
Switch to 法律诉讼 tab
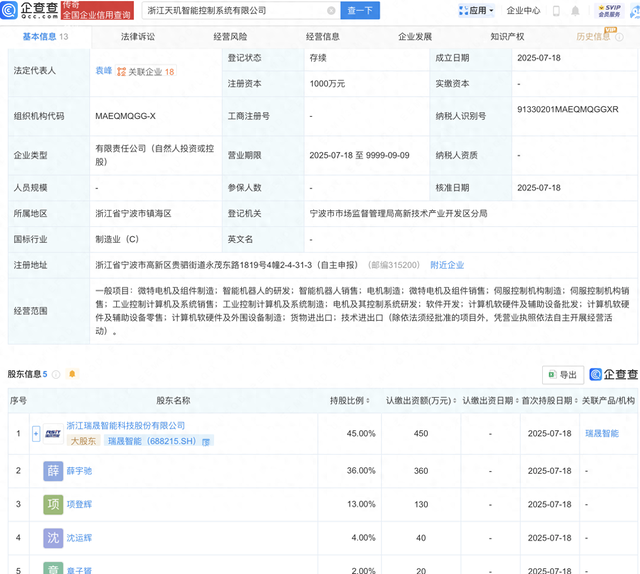(x=138, y=37)
